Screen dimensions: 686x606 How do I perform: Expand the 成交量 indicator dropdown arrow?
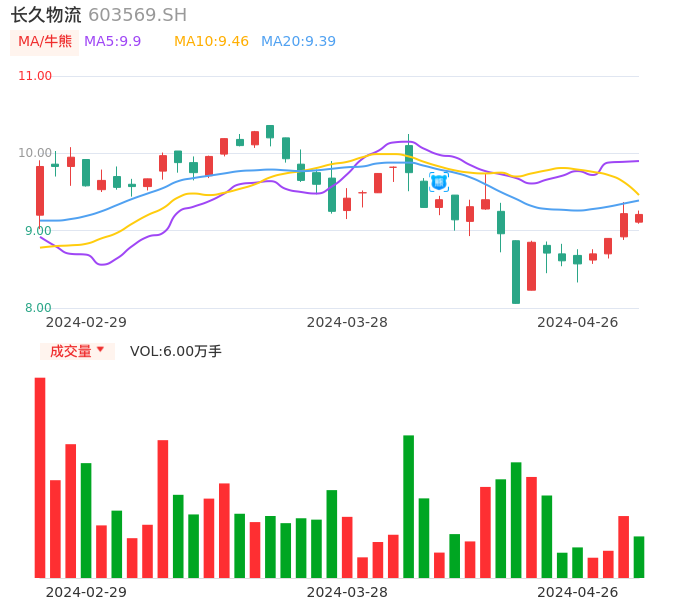(100, 350)
